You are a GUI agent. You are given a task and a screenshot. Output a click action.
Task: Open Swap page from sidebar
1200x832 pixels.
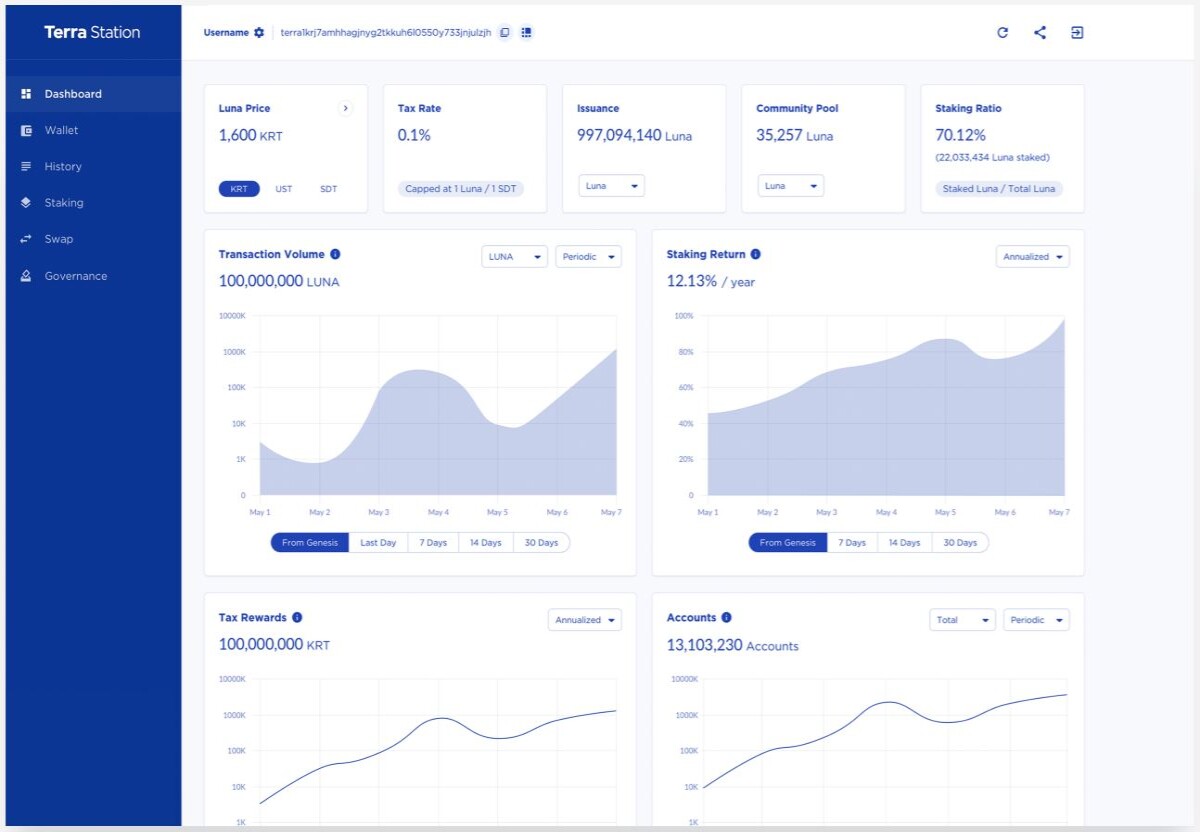coord(93,239)
